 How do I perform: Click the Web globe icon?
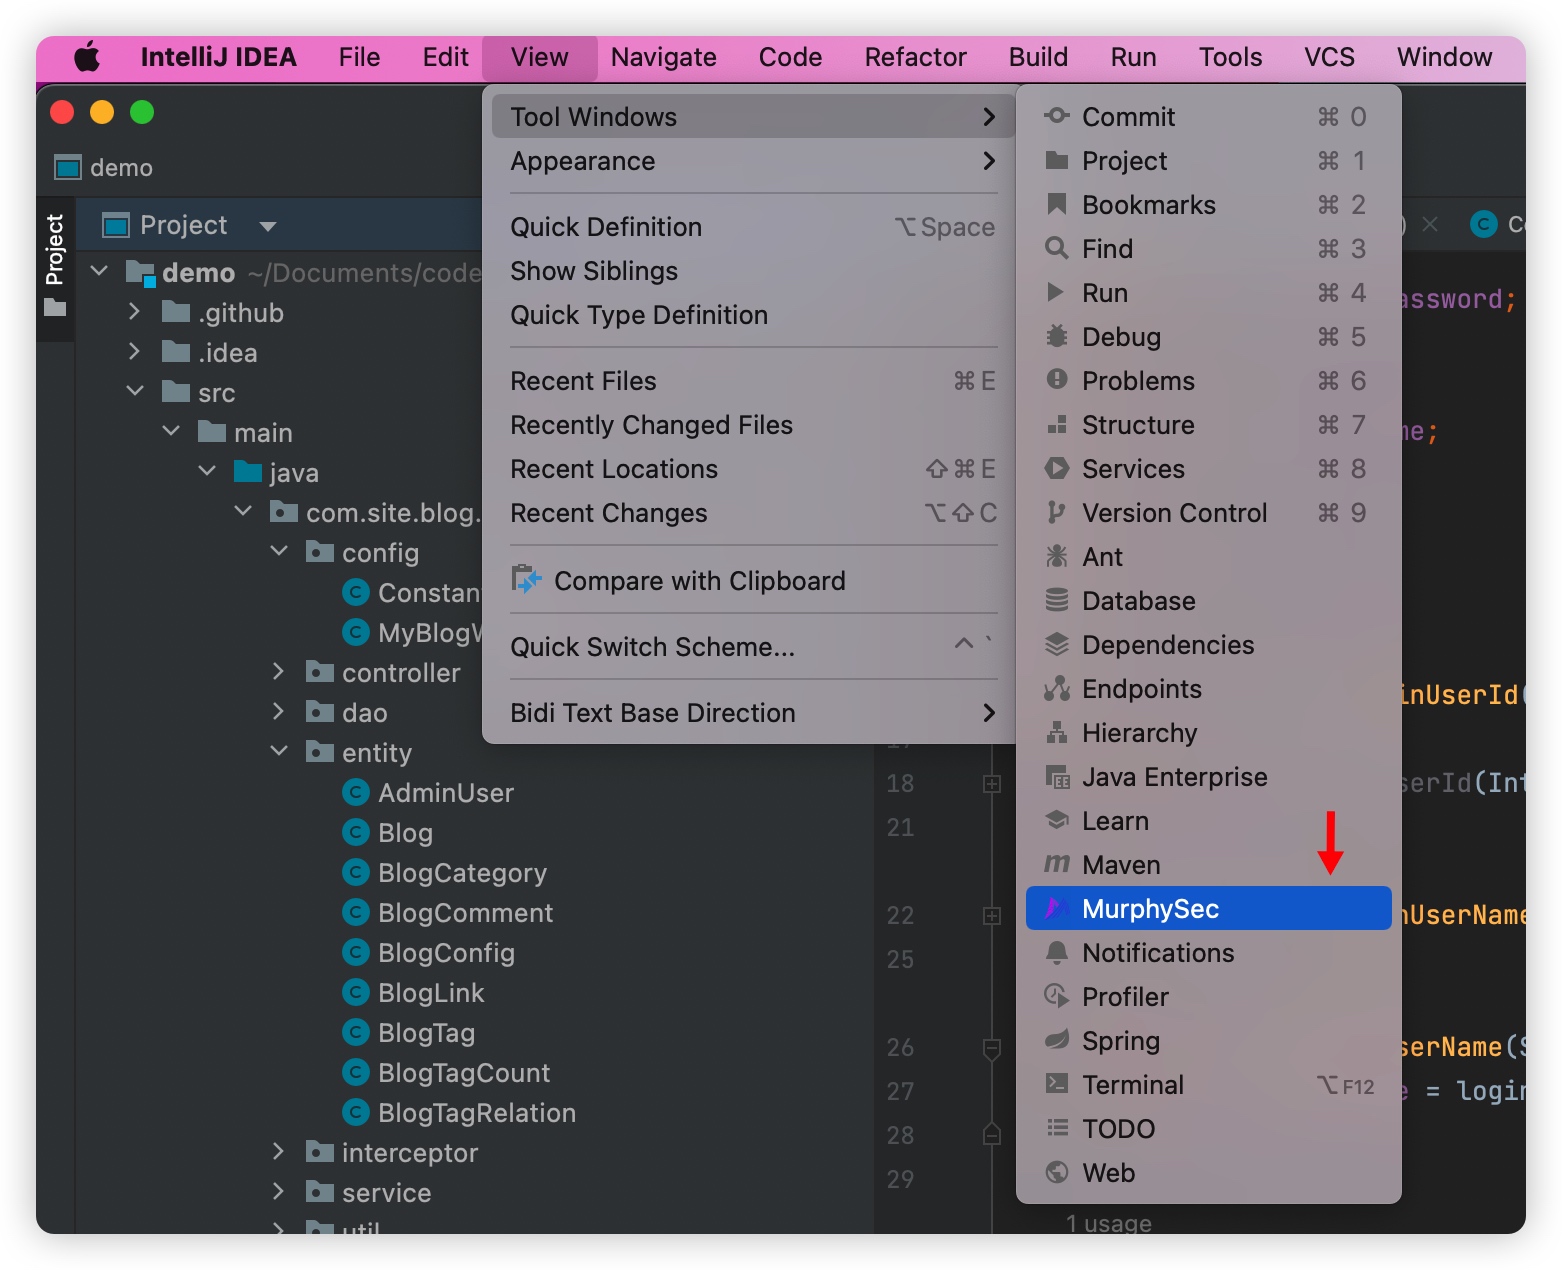tap(1056, 1172)
